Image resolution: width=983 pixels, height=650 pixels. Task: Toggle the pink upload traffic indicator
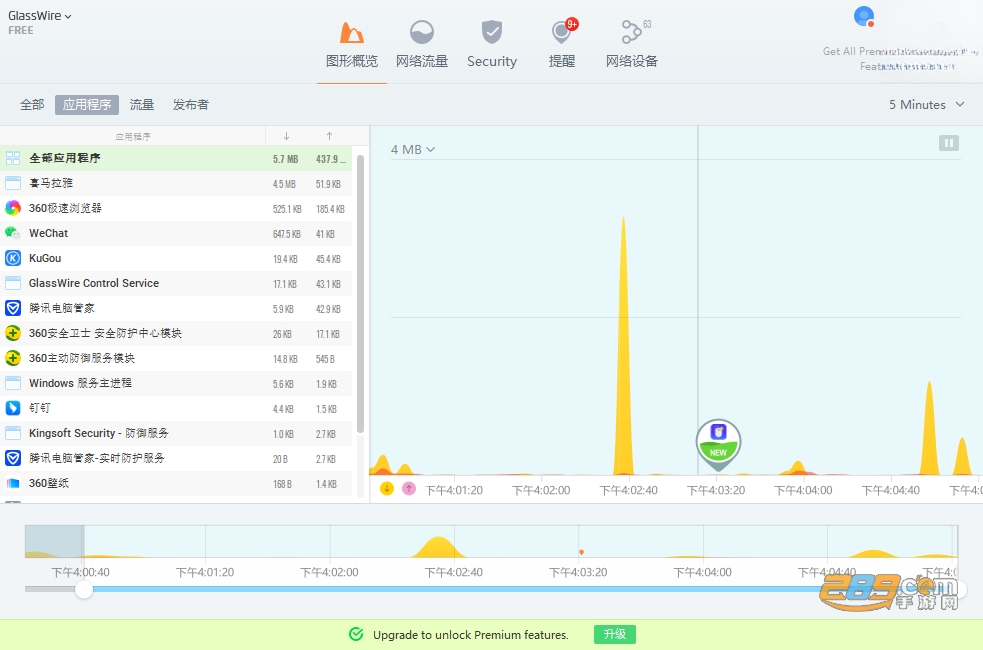coord(409,488)
